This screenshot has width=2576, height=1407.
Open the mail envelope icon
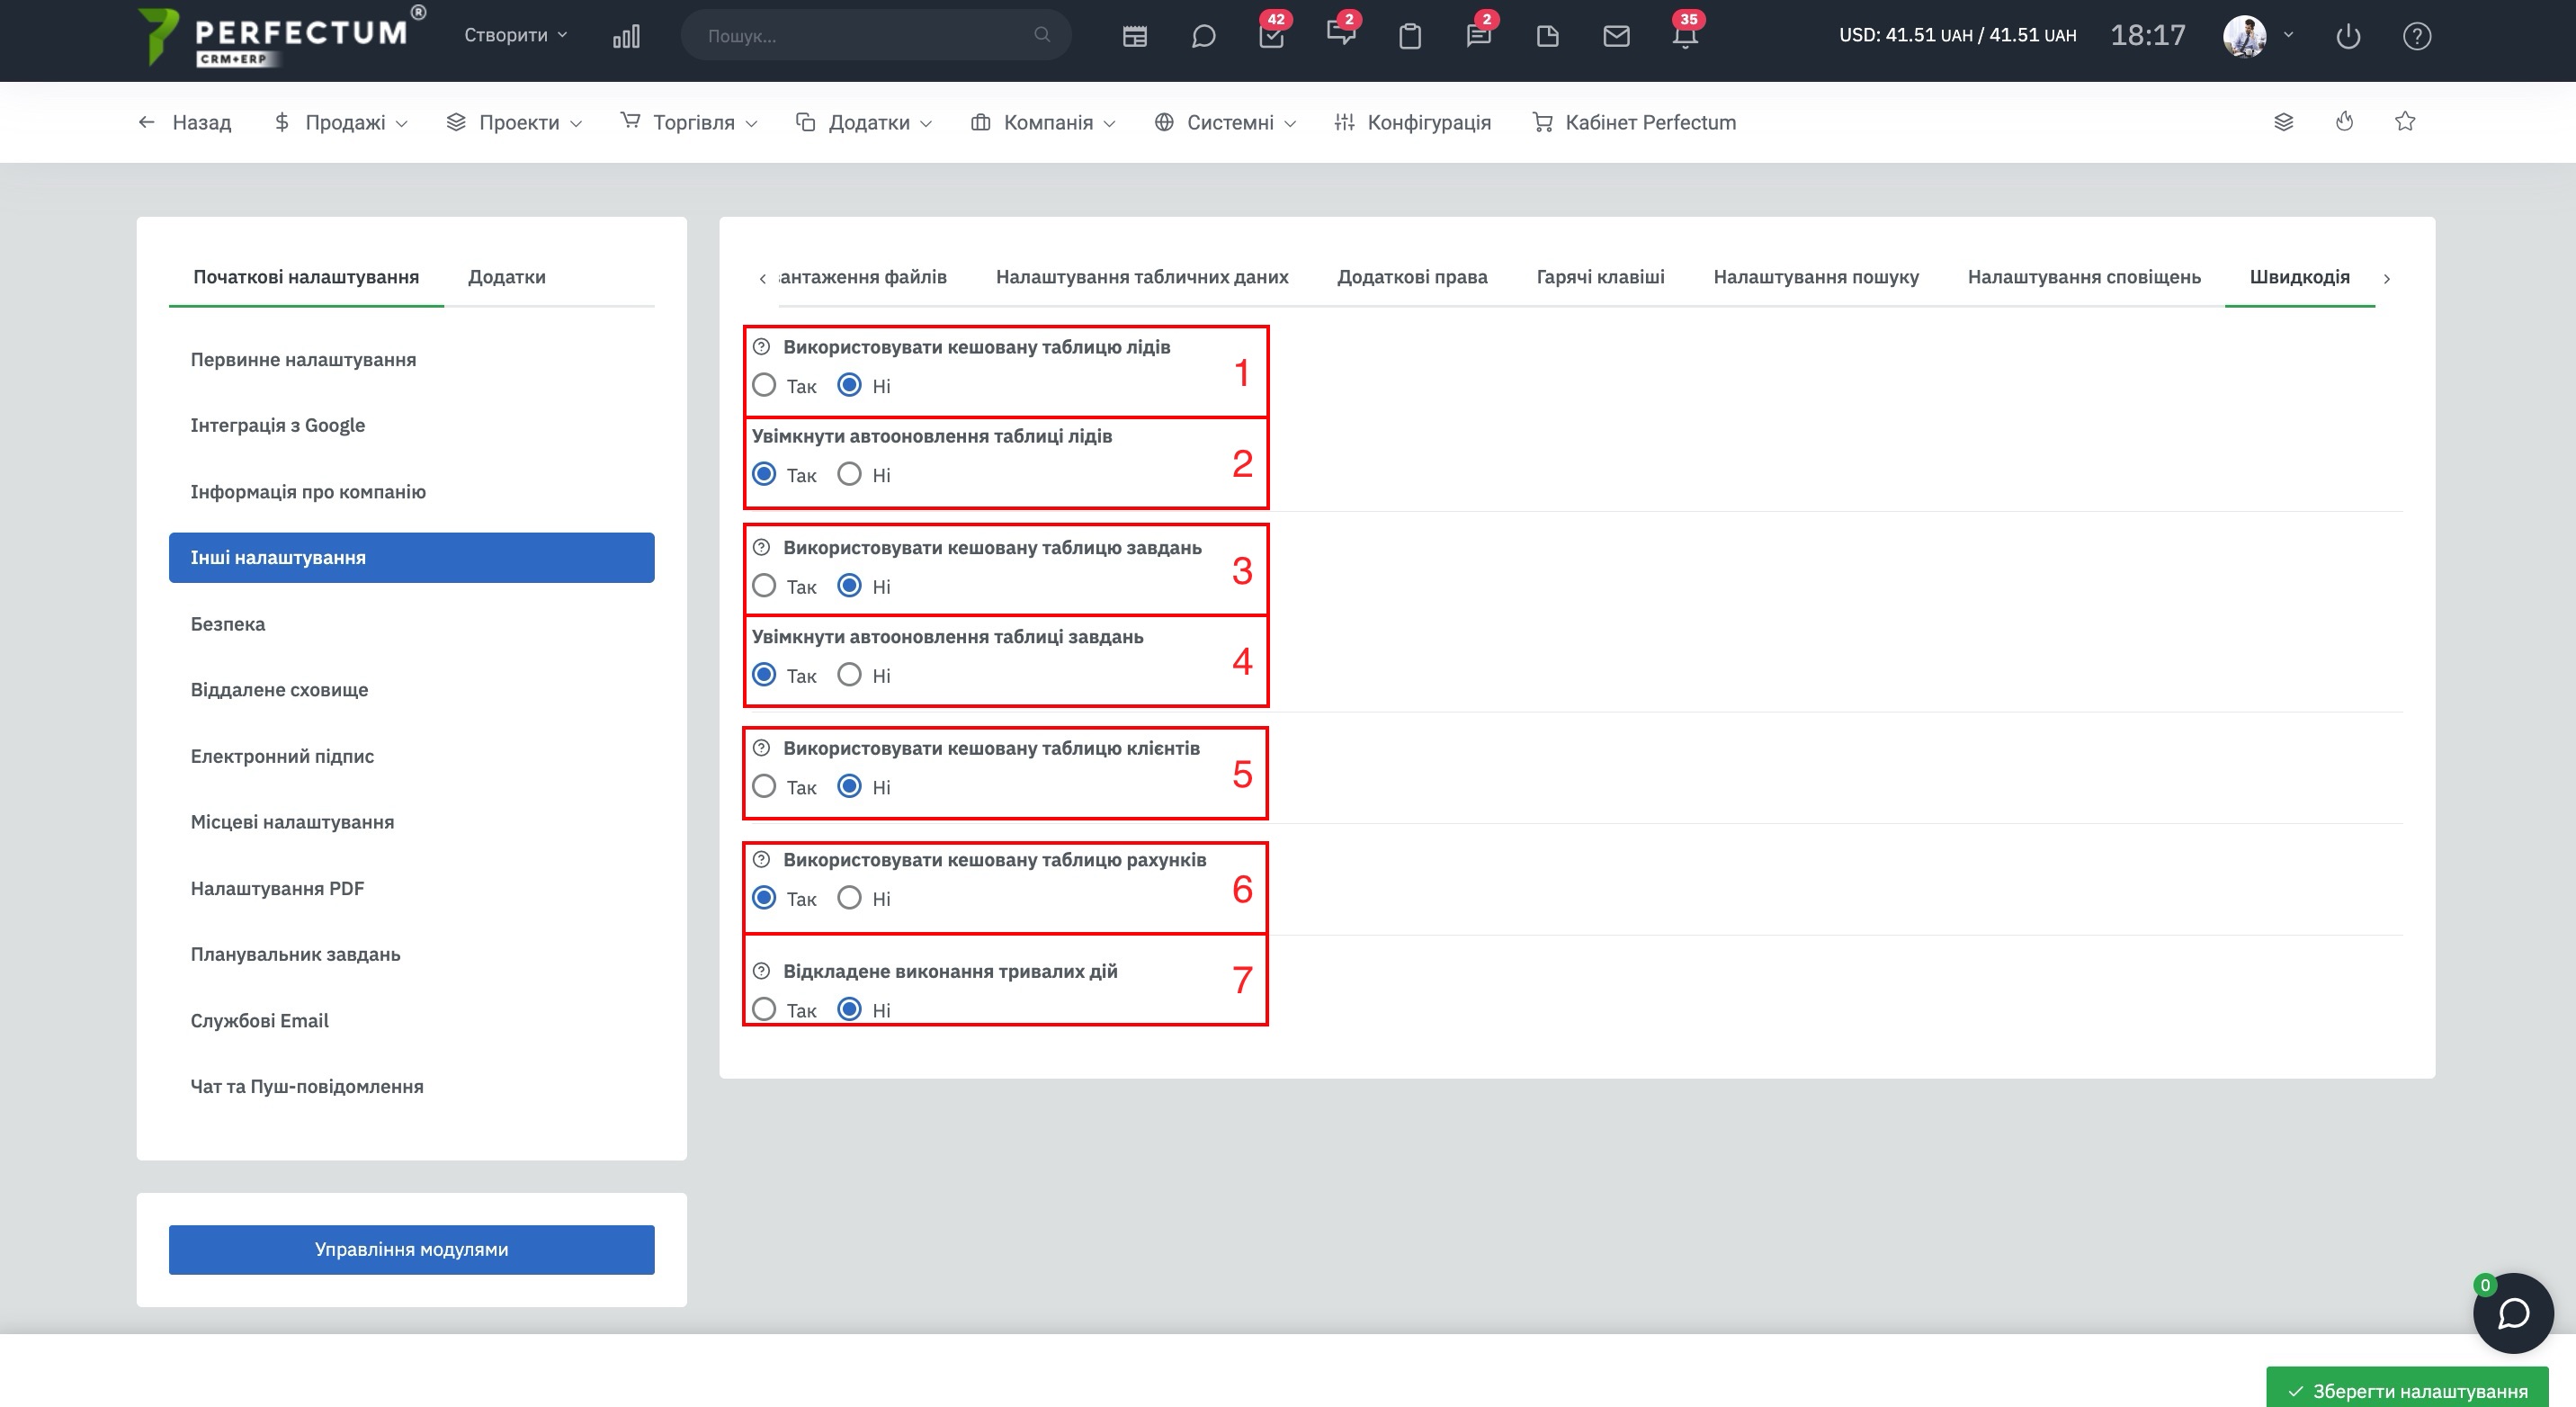point(1616,37)
